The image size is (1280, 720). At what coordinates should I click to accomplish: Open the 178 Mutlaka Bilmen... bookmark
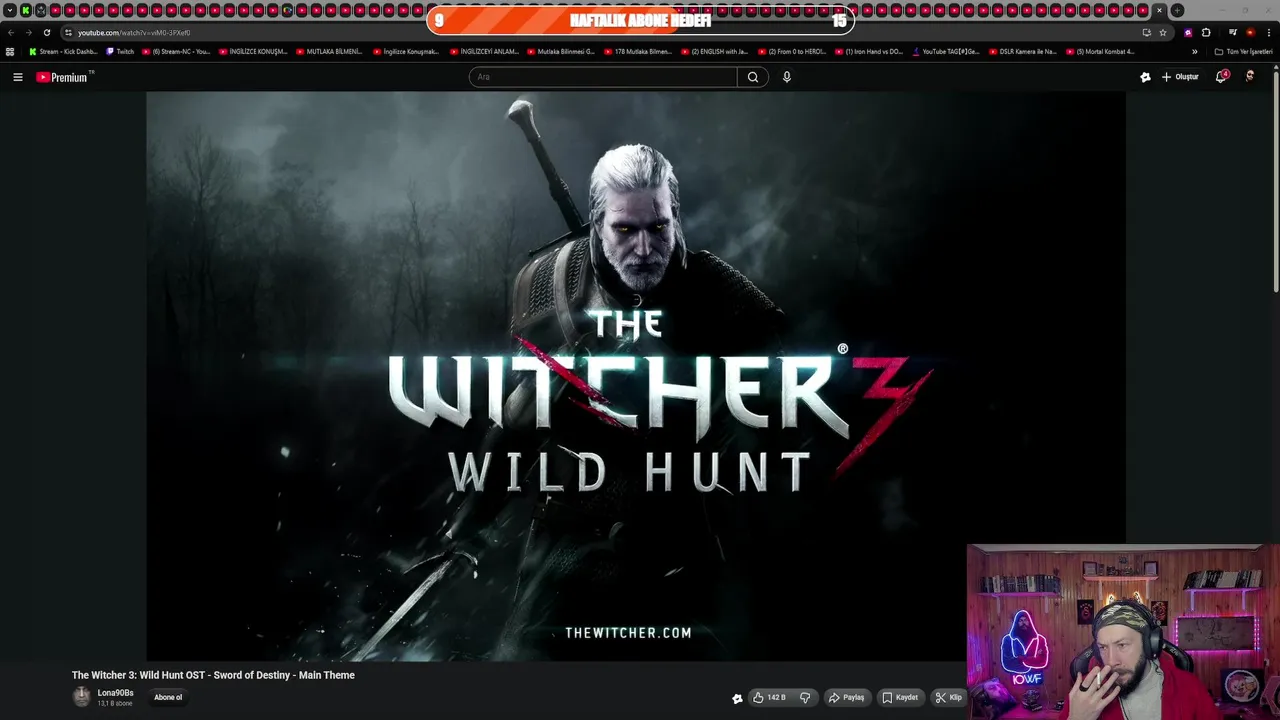pyautogui.click(x=638, y=51)
